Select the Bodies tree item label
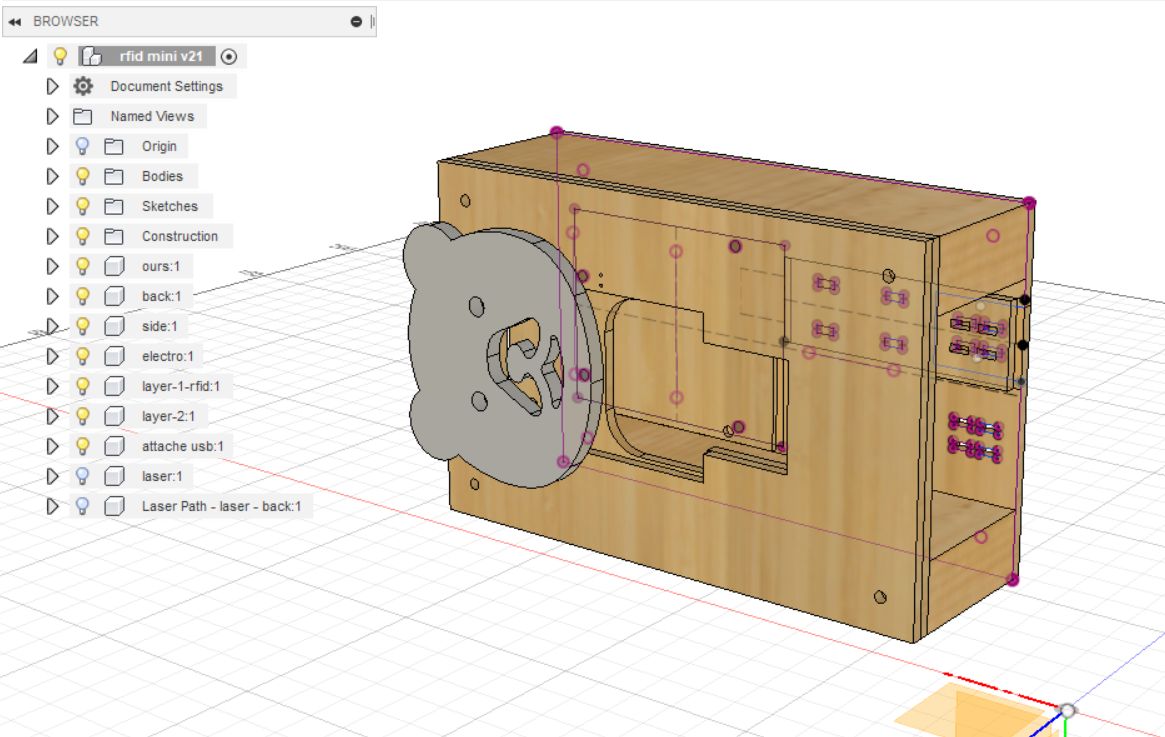 [162, 176]
